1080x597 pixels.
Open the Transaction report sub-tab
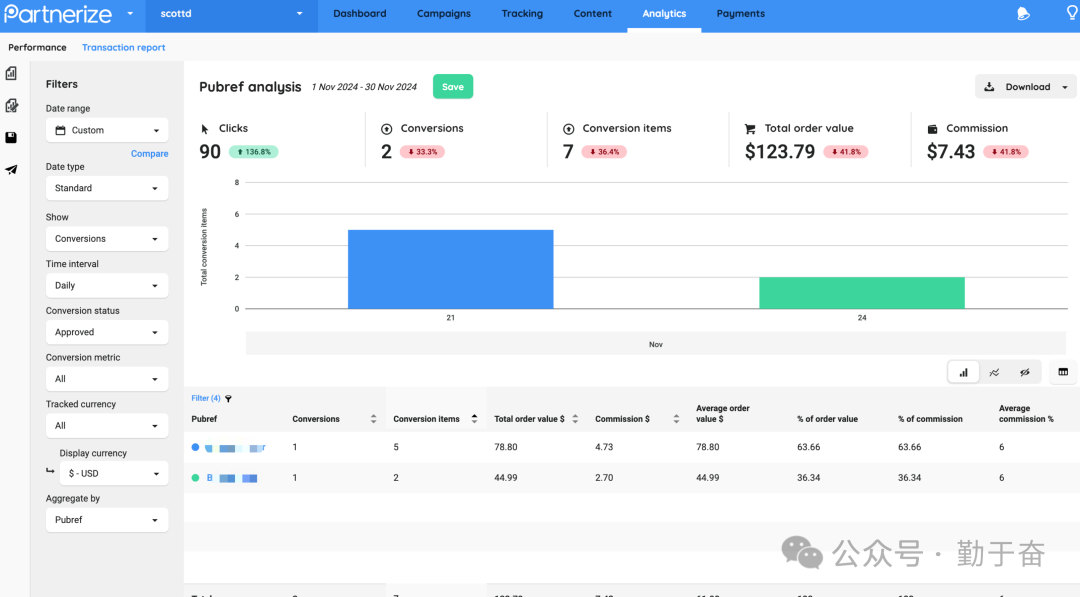tap(124, 48)
